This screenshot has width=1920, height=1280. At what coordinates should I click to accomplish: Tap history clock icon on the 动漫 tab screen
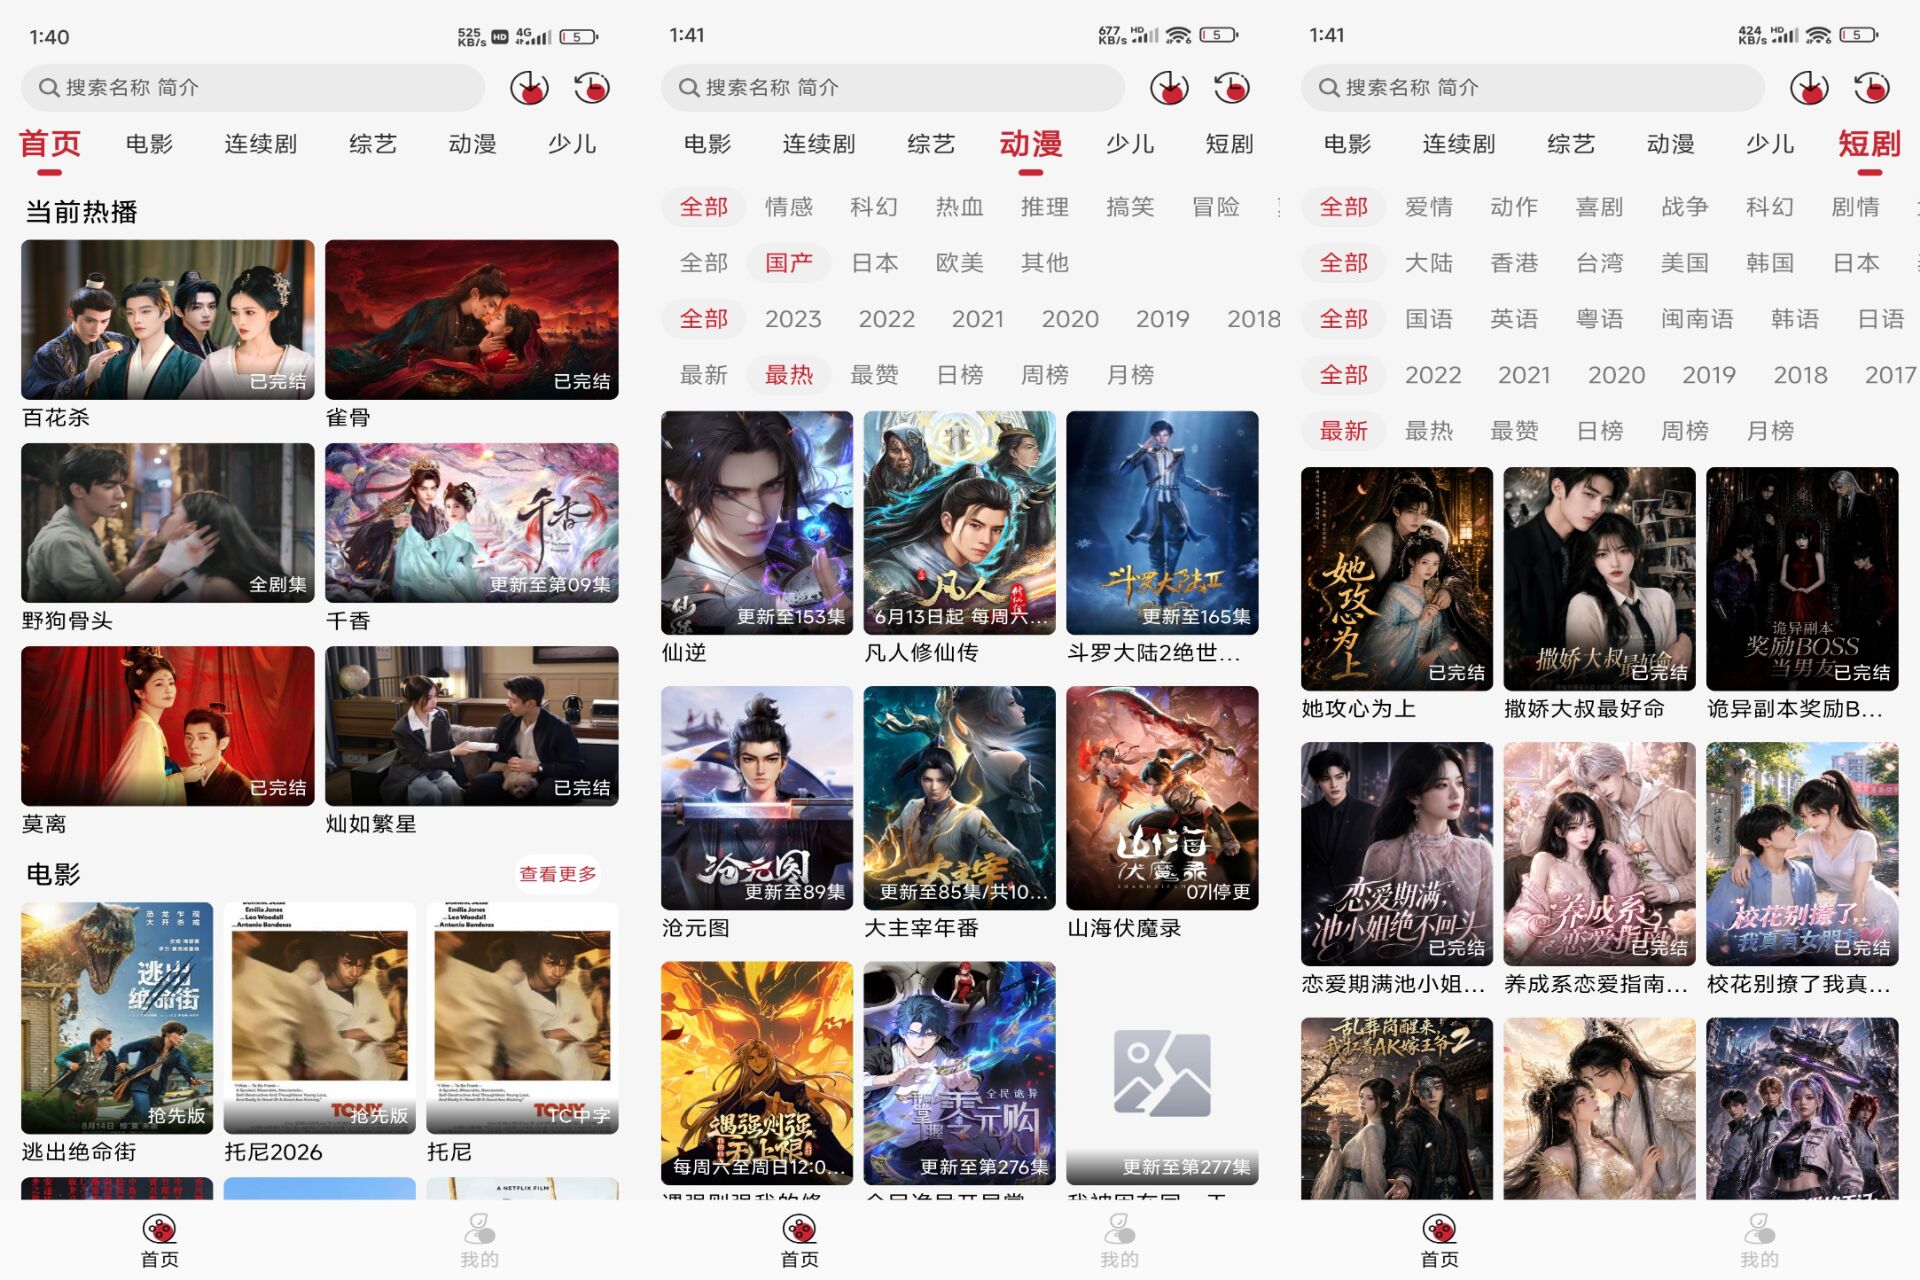coord(1232,88)
